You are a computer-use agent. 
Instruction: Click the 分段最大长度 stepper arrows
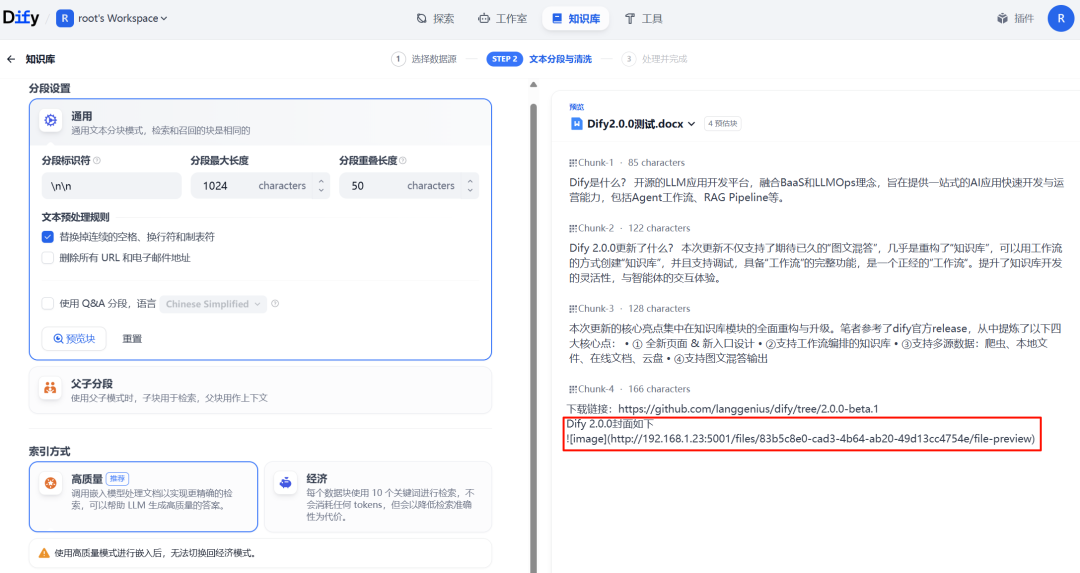[321, 186]
